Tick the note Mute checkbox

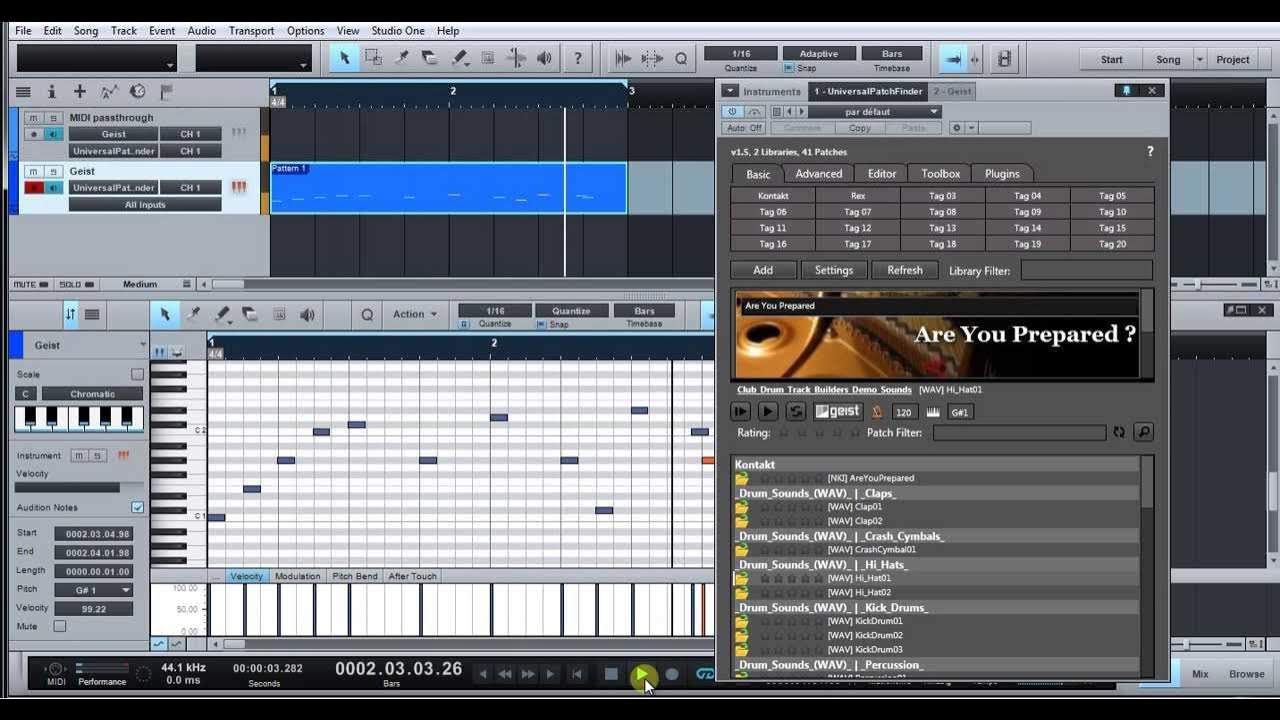tap(60, 626)
